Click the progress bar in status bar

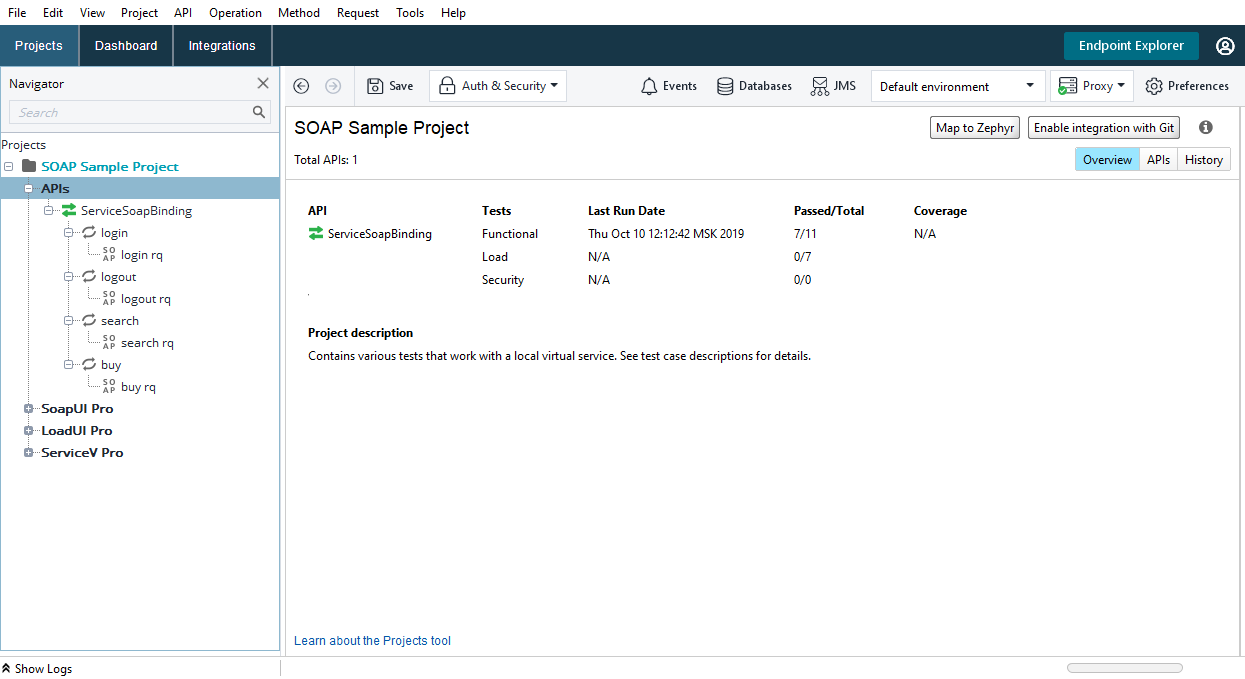1125,668
